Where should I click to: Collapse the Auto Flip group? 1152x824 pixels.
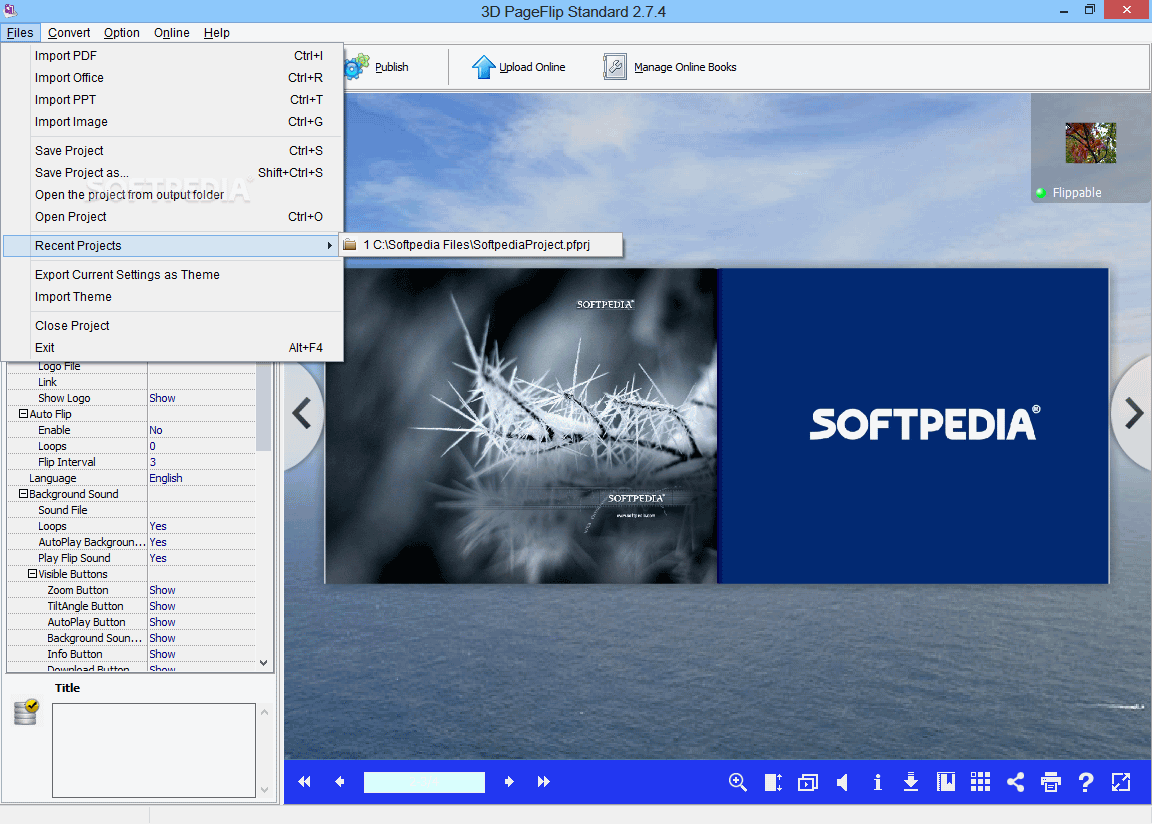(x=24, y=414)
